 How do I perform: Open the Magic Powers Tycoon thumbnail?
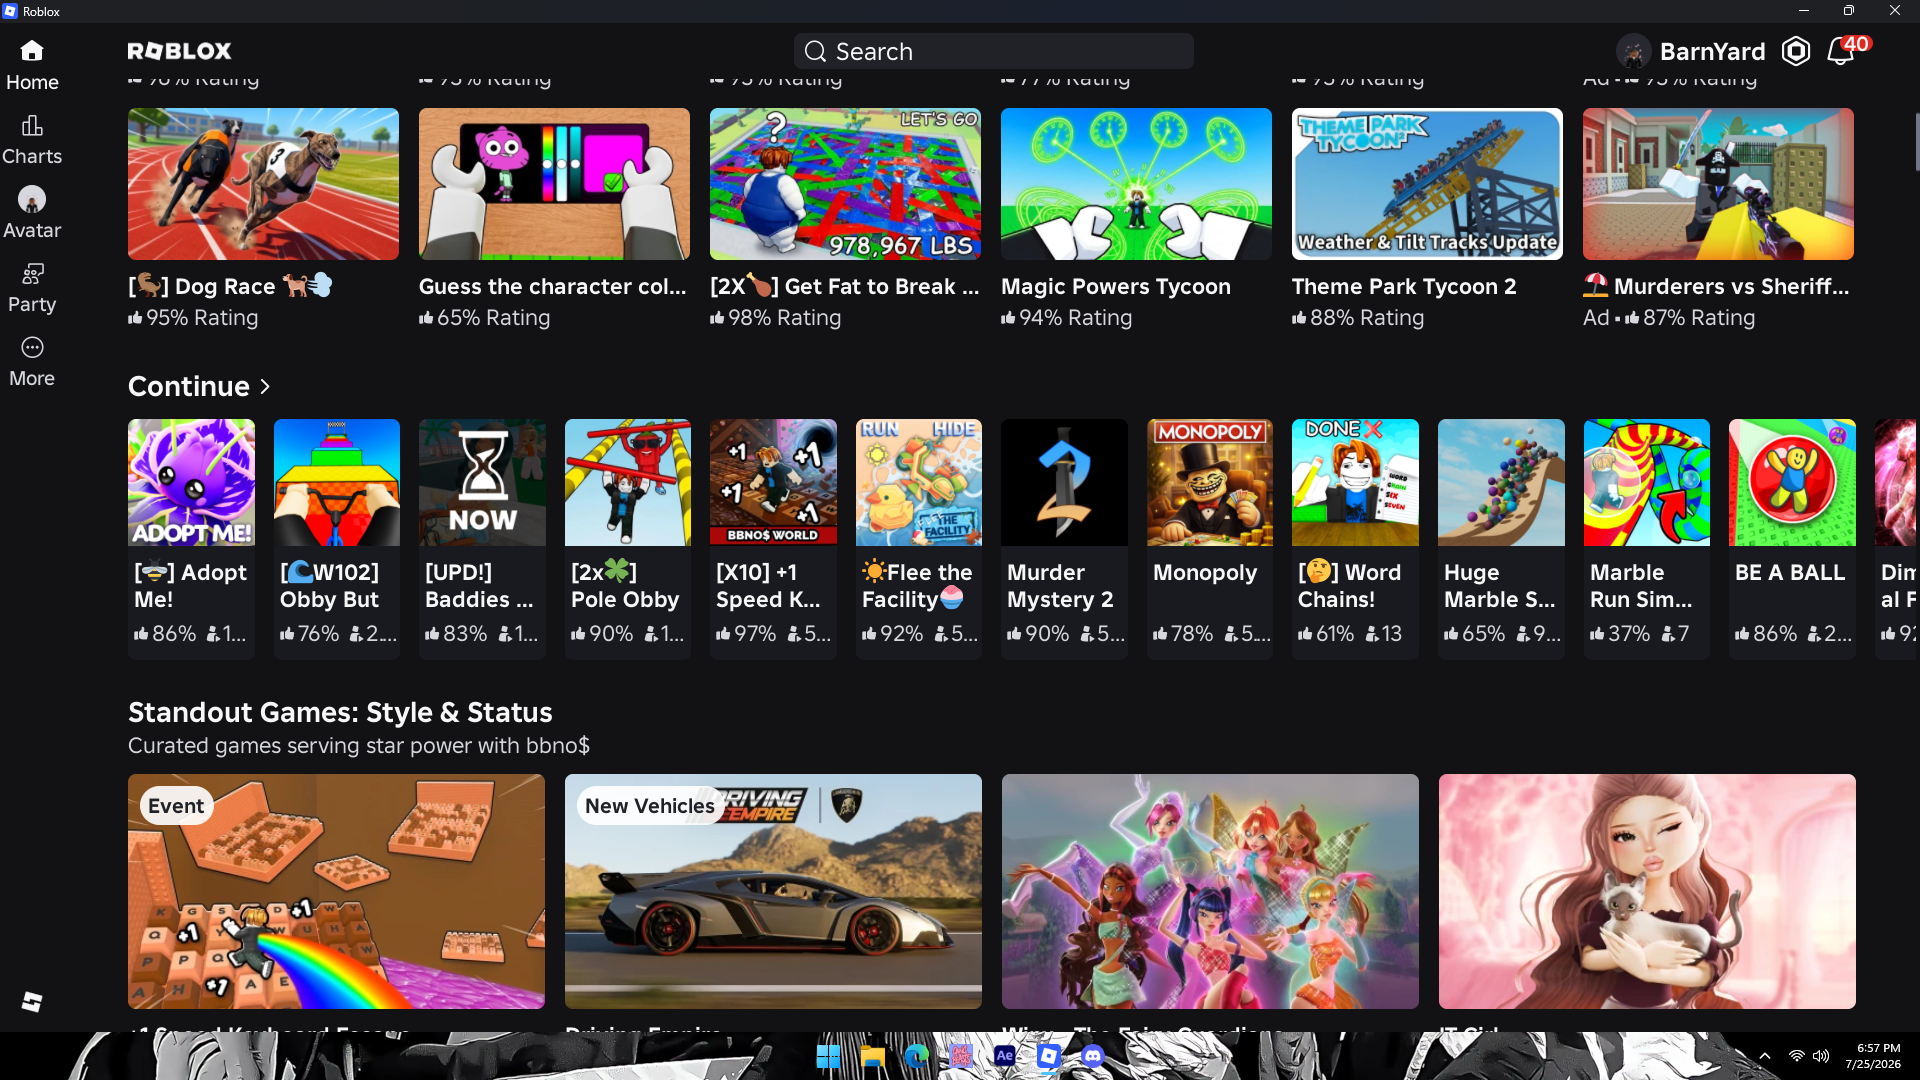1136,184
